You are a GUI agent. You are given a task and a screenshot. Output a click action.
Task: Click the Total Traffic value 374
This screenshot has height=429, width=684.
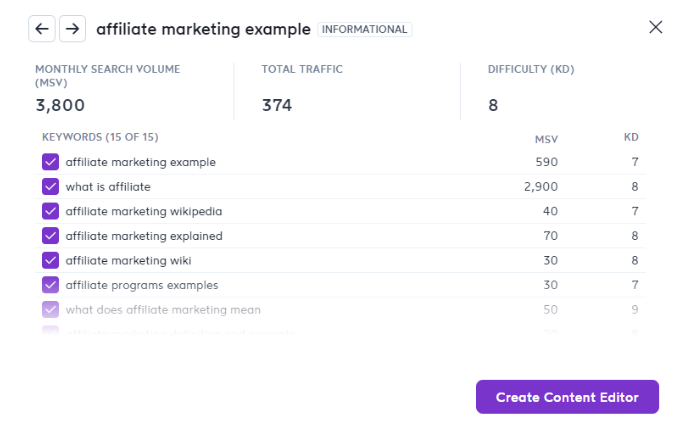click(277, 105)
